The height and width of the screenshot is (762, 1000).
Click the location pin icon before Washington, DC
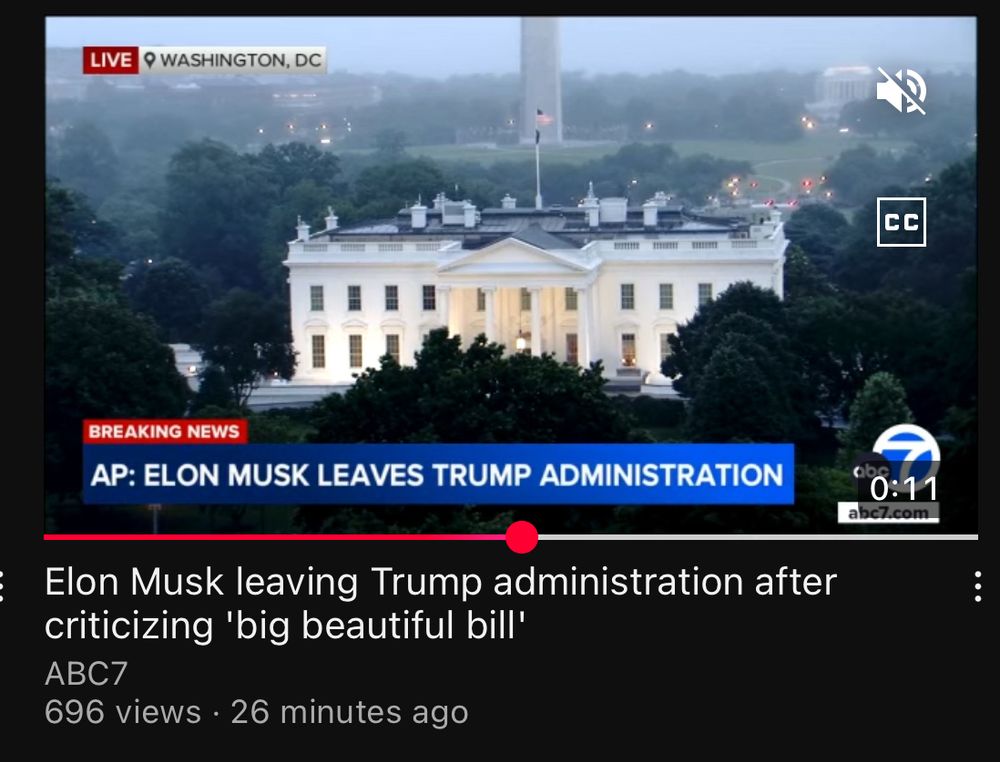[x=150, y=60]
